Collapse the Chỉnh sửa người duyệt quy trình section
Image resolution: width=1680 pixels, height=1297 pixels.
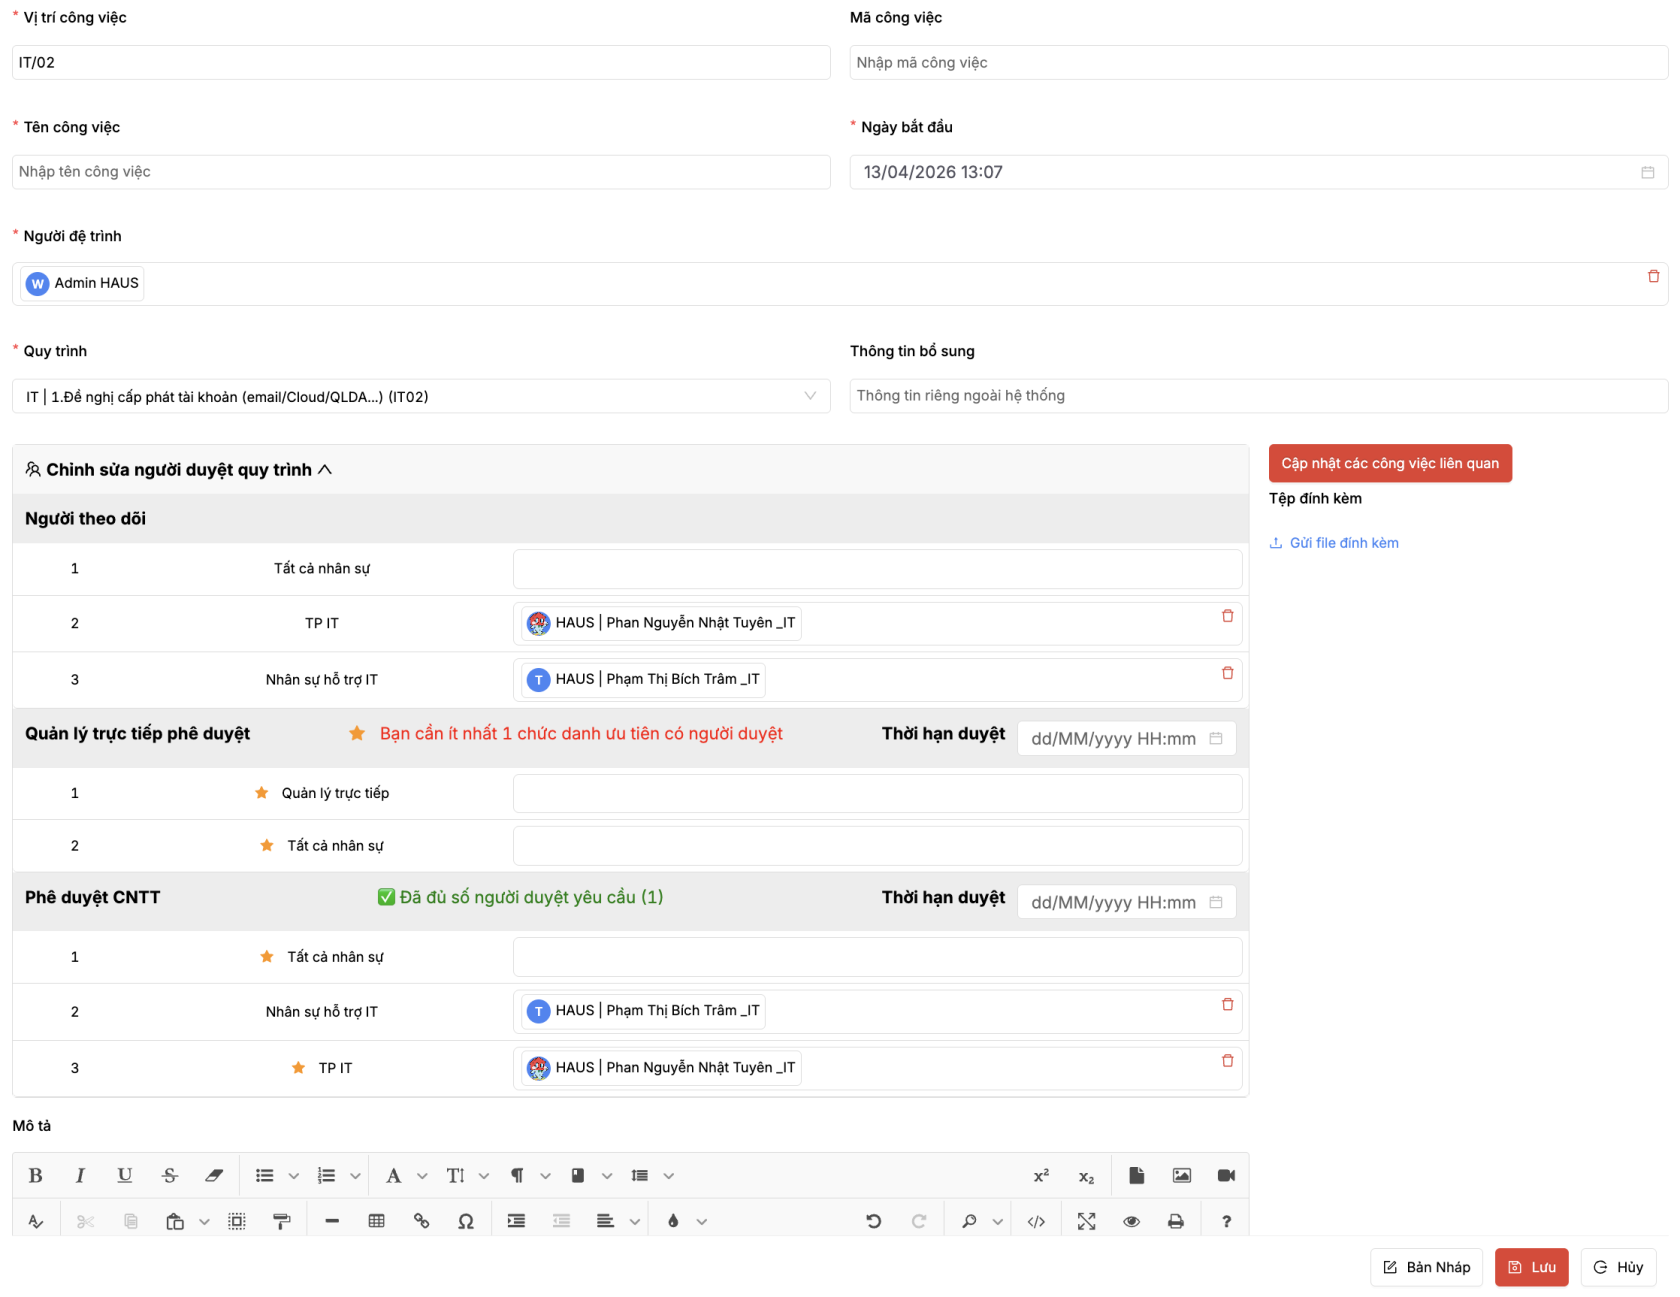(x=325, y=469)
